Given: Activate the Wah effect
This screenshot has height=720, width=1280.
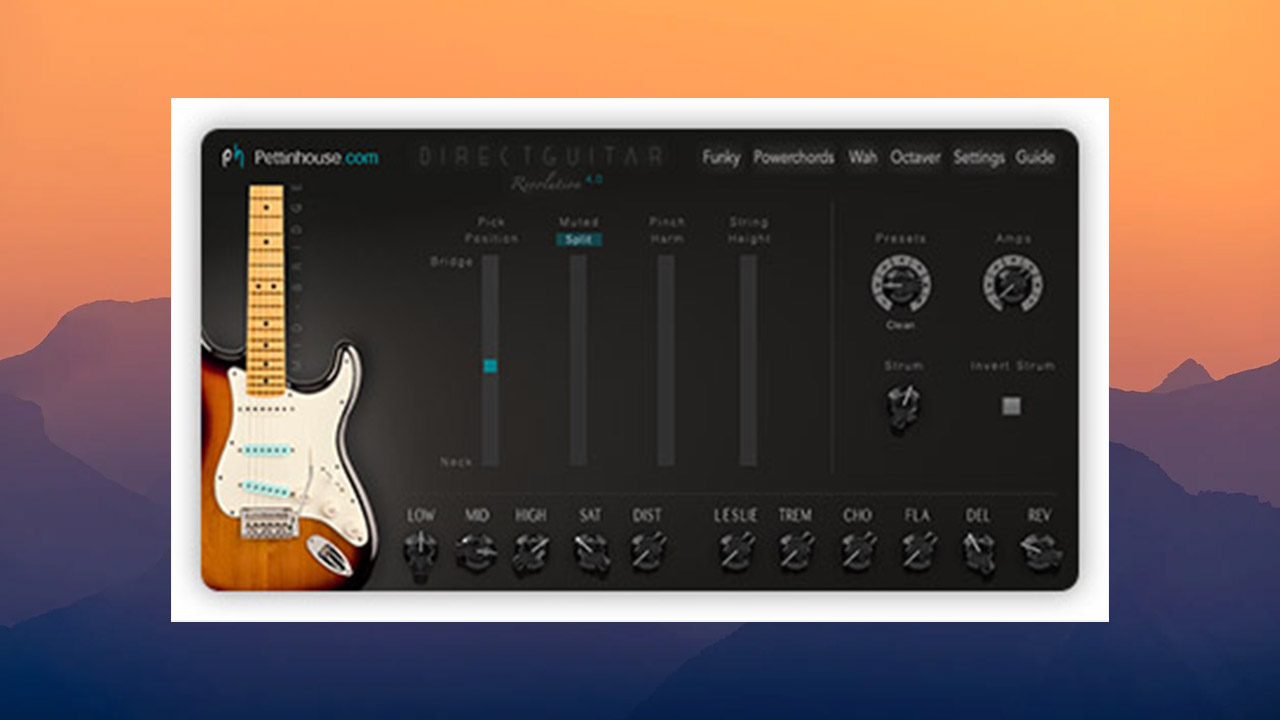Looking at the screenshot, I should pos(863,158).
